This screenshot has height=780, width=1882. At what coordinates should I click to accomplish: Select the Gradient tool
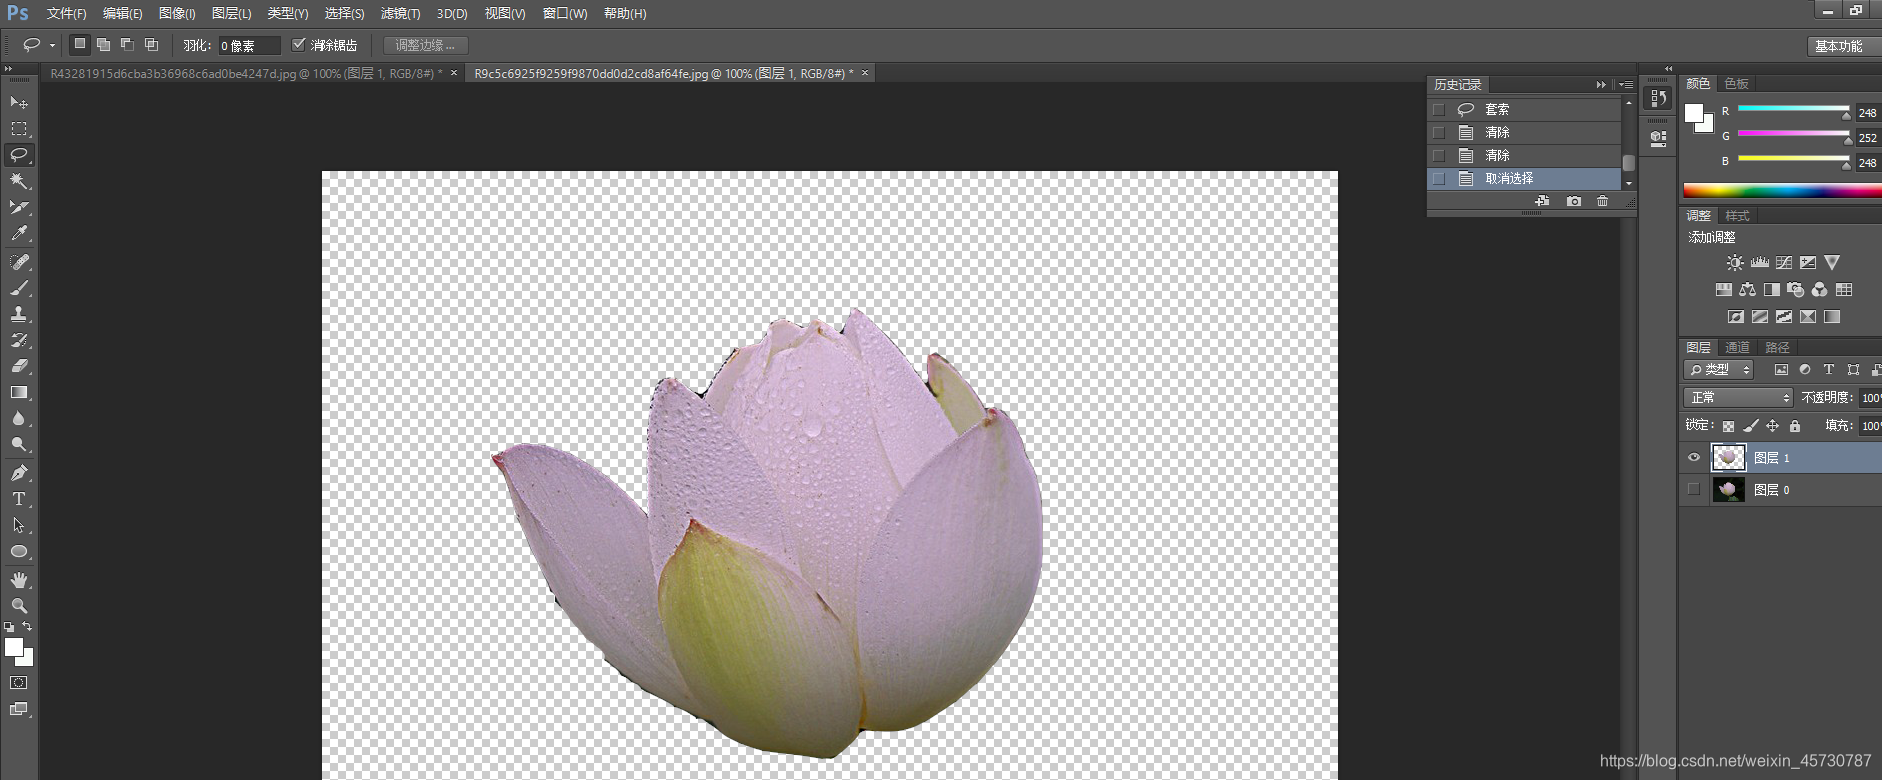click(19, 393)
